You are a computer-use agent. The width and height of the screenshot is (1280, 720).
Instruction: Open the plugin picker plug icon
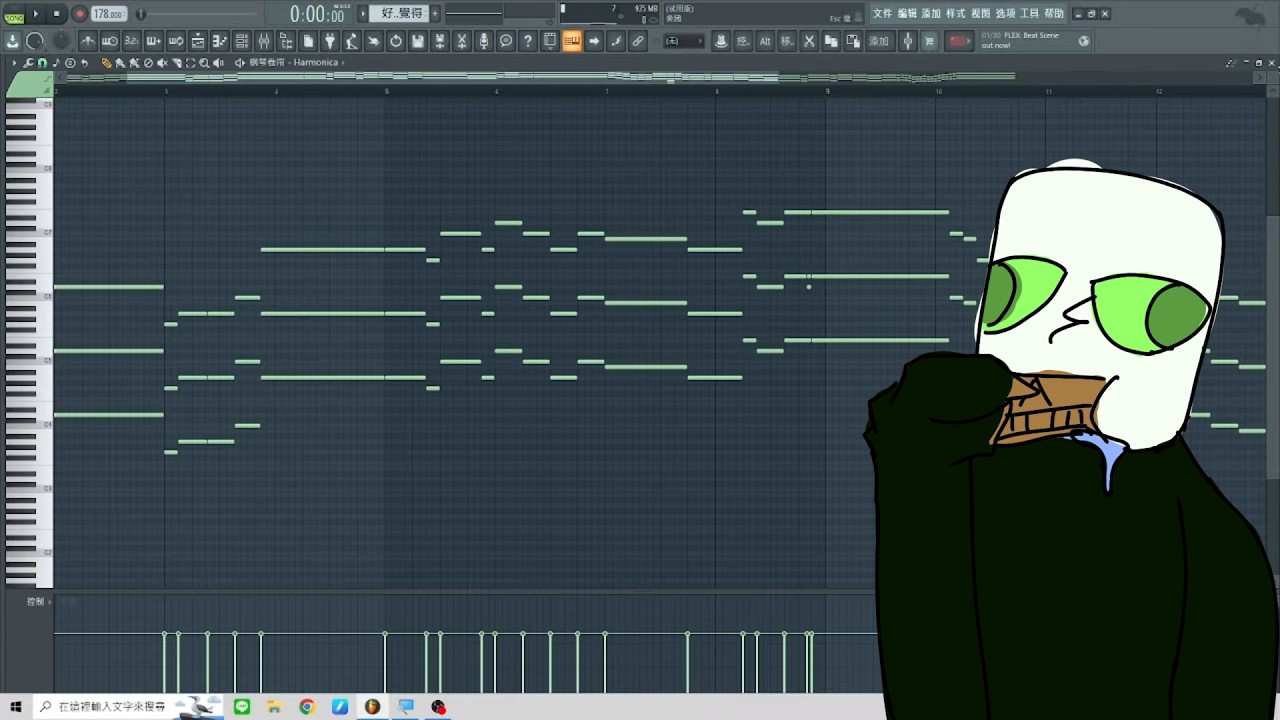pyautogui.click(x=330, y=41)
